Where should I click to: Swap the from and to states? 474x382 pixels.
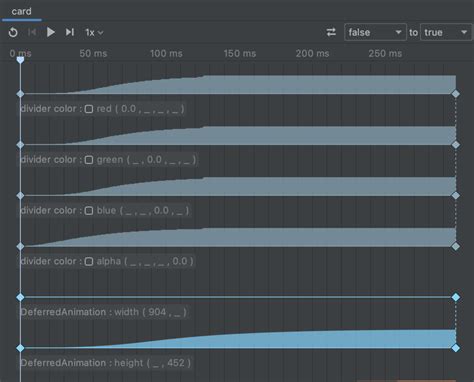click(x=331, y=32)
